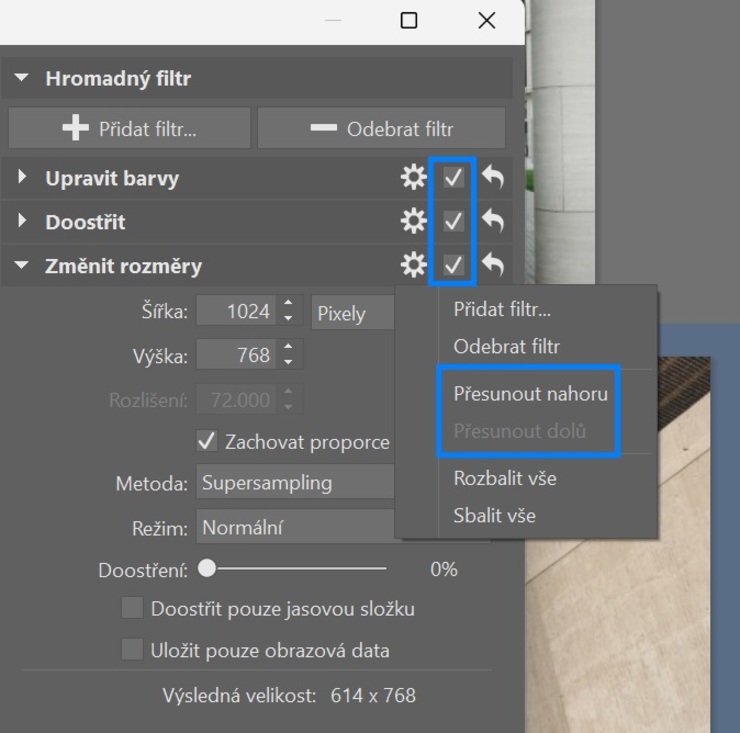Reset Doostřit filter with undo arrow
740x733 pixels.
493,221
